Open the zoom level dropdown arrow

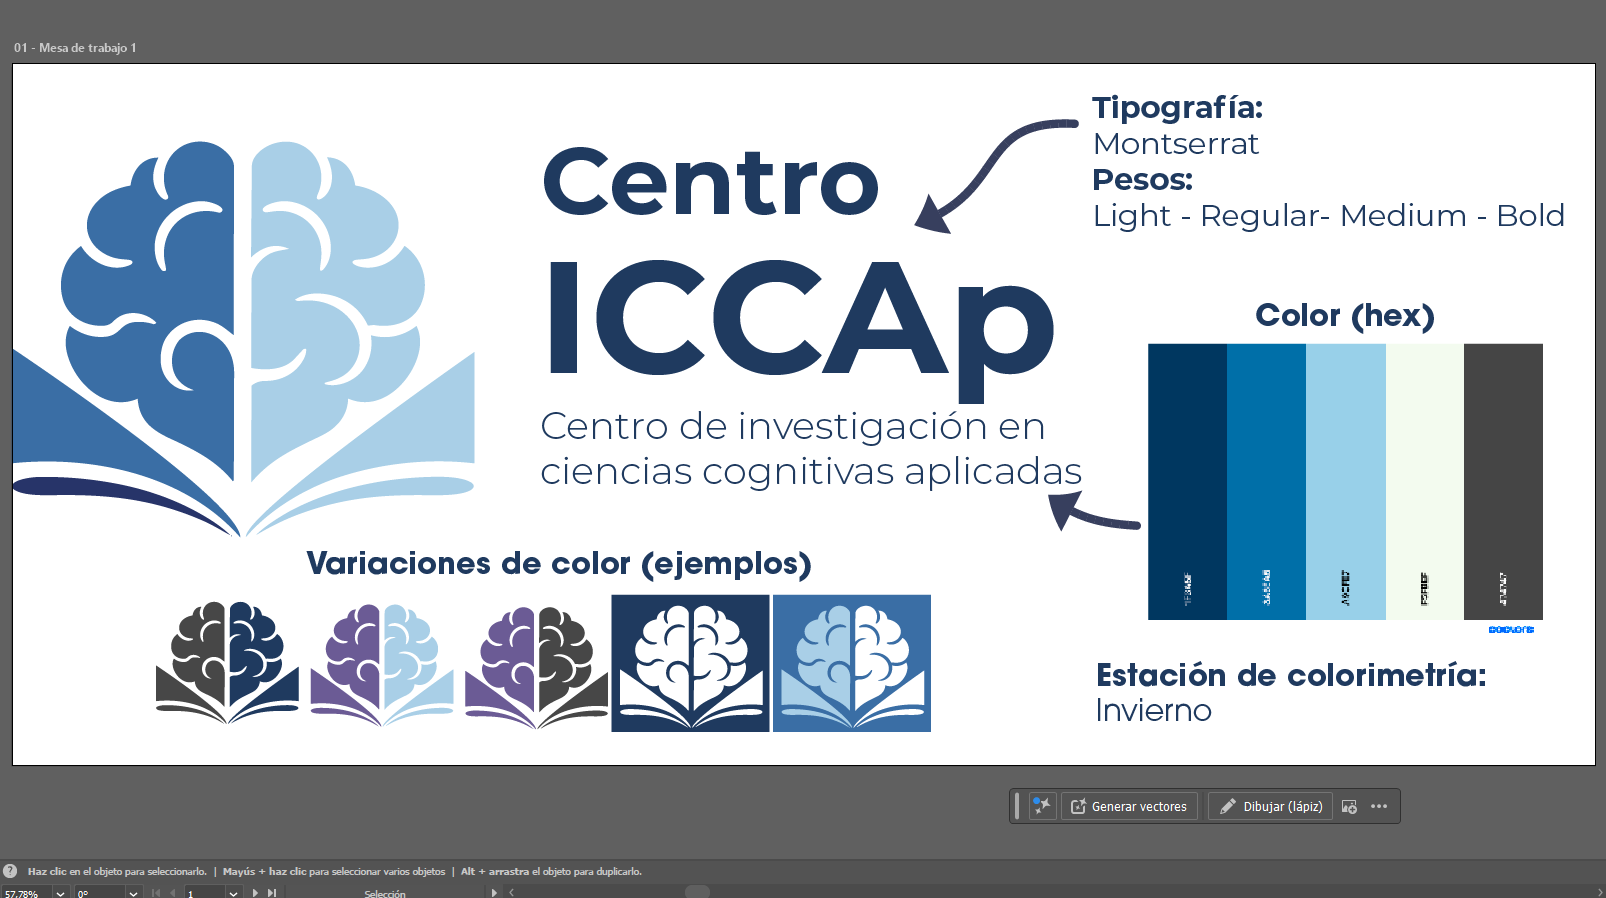60,893
